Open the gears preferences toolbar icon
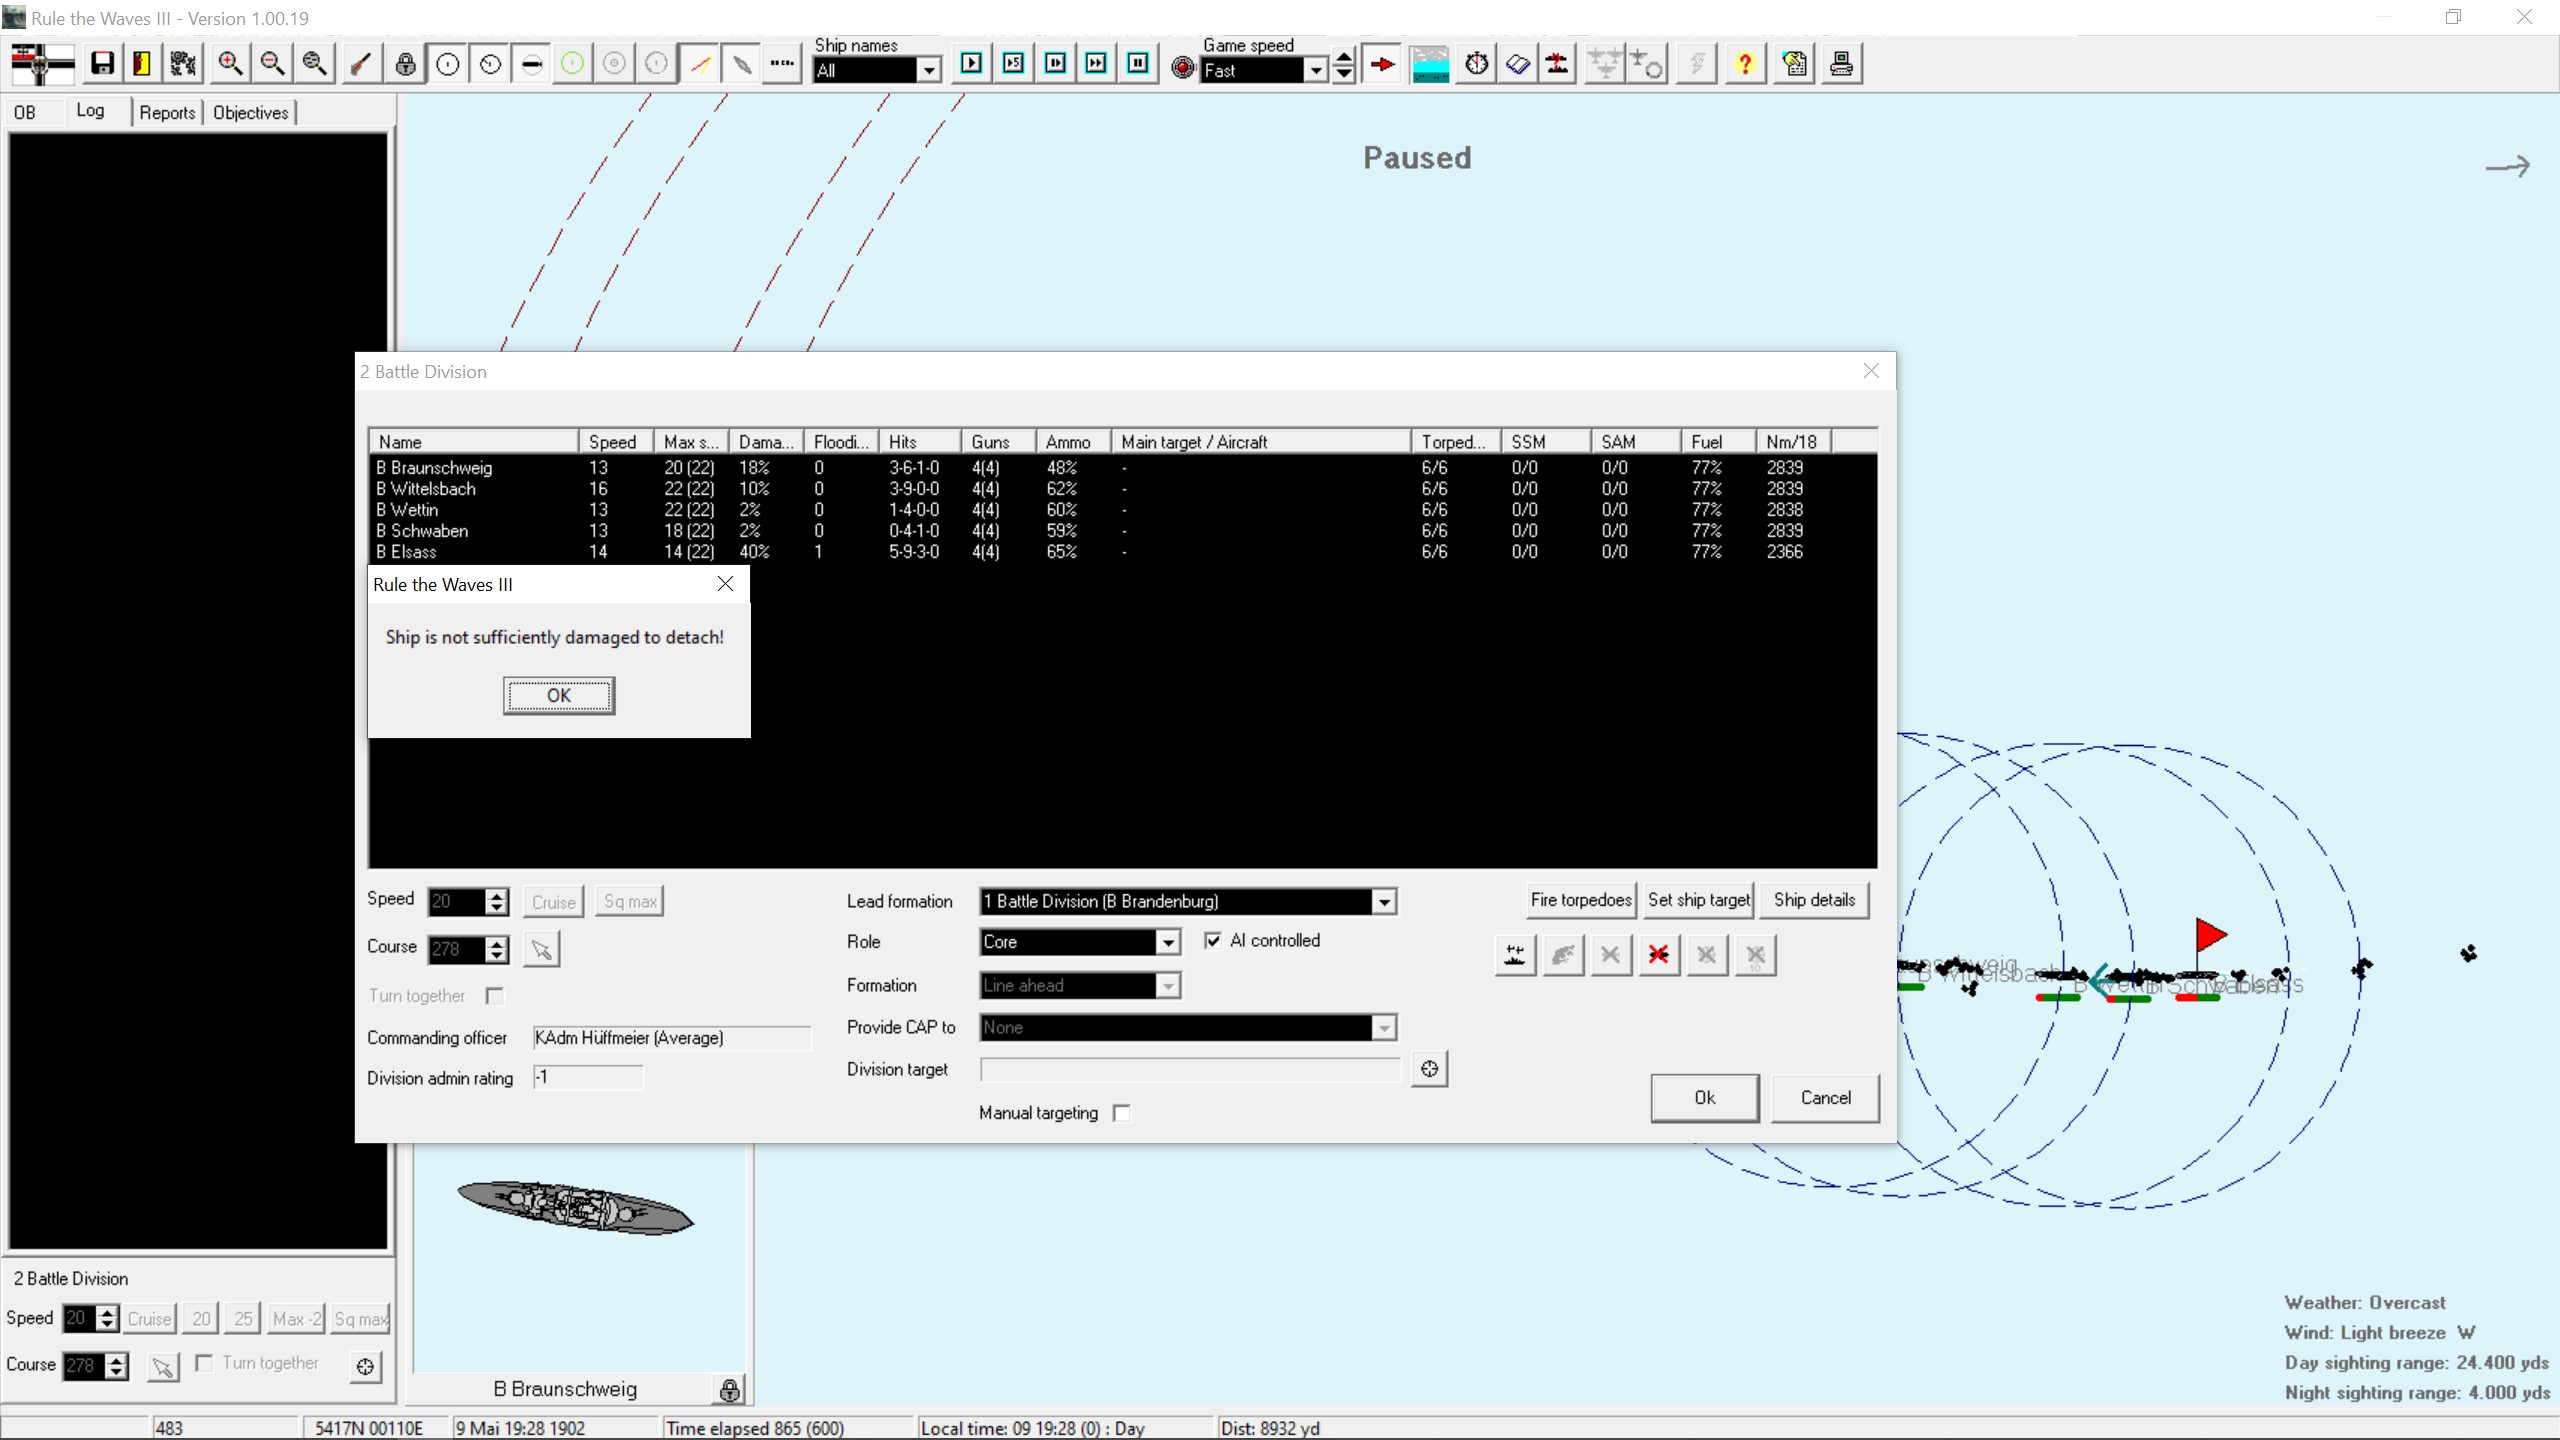This screenshot has height=1440, width=2560. point(183,64)
